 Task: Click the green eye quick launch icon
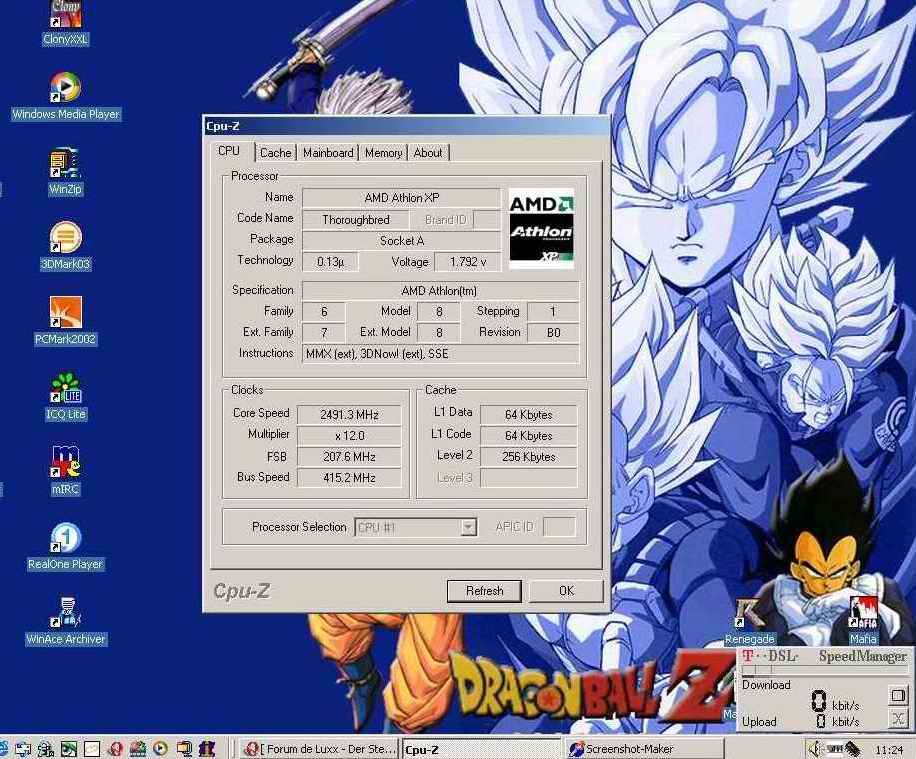point(69,748)
